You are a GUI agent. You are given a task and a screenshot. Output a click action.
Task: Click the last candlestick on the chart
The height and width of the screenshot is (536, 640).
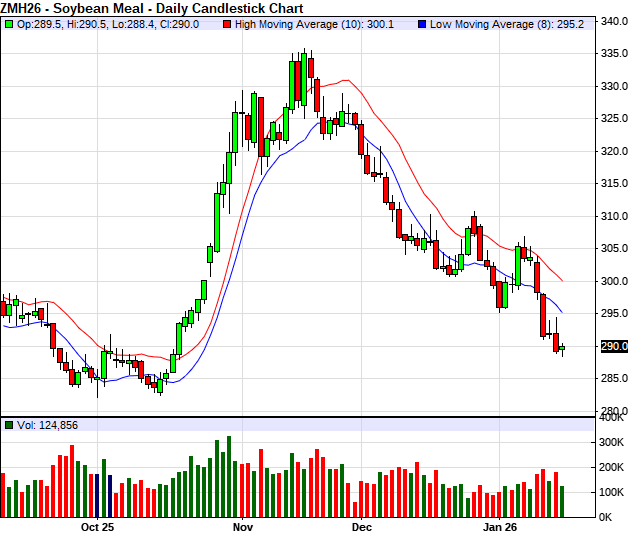[562, 349]
